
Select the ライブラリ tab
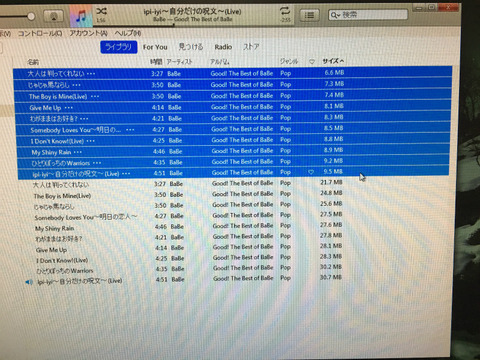119,47
